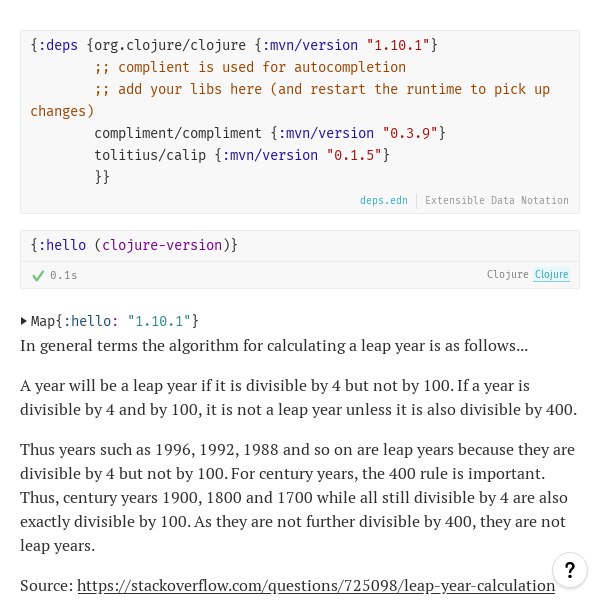
Task: Click the Clojure runtime link
Action: (x=551, y=275)
